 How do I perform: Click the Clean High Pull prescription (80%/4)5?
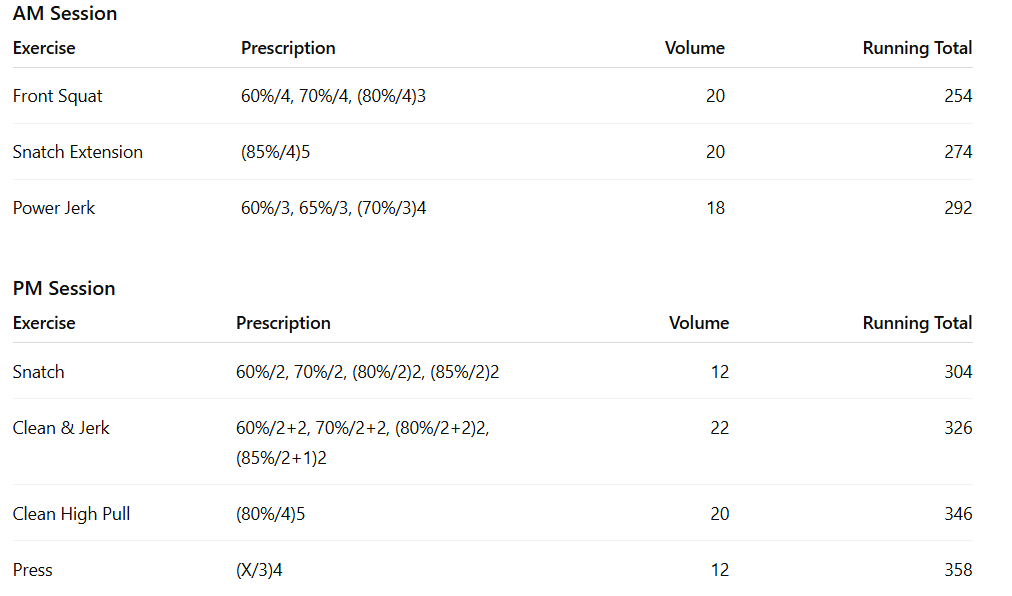(x=270, y=514)
